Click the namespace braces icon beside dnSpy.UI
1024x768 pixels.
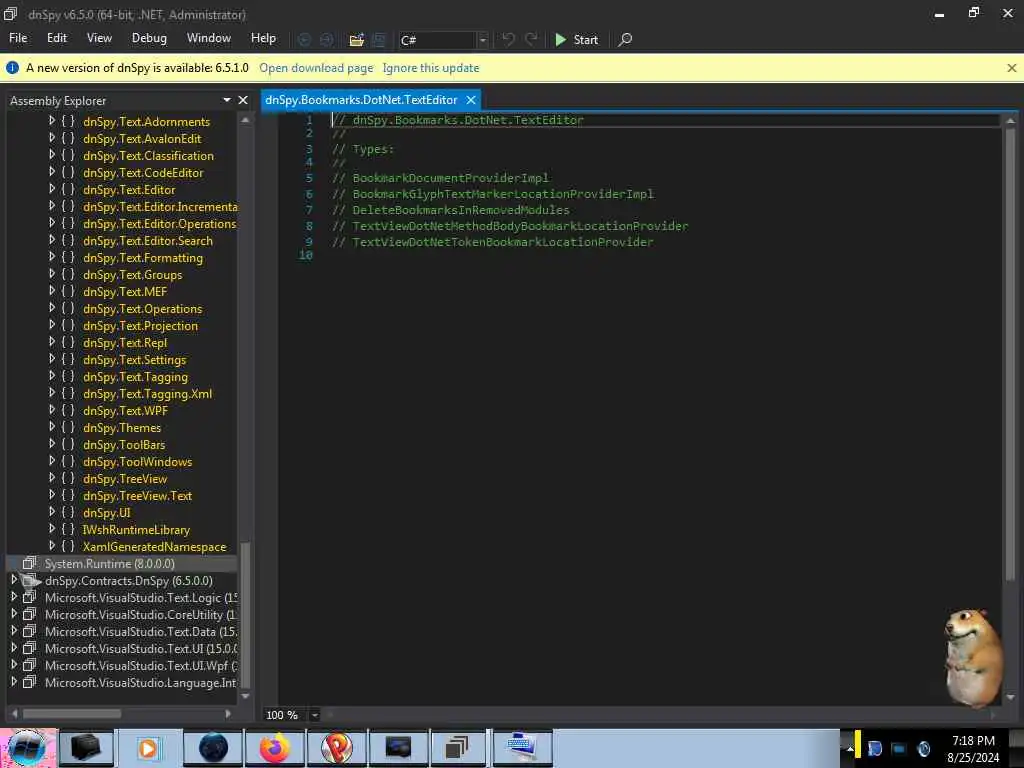point(68,512)
